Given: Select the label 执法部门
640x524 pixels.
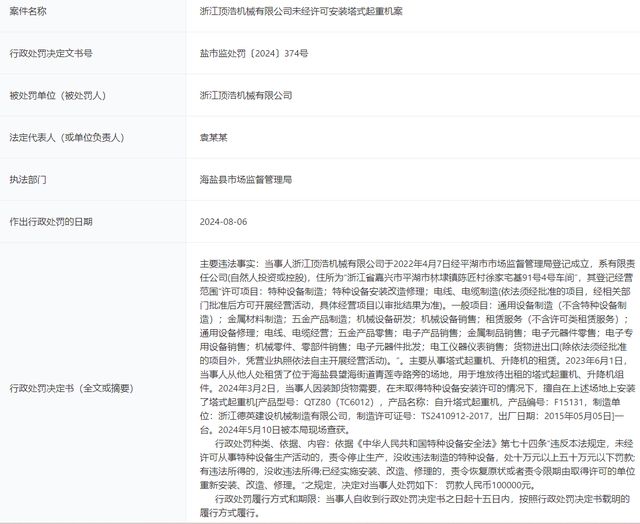Looking at the screenshot, I should click(28, 180).
